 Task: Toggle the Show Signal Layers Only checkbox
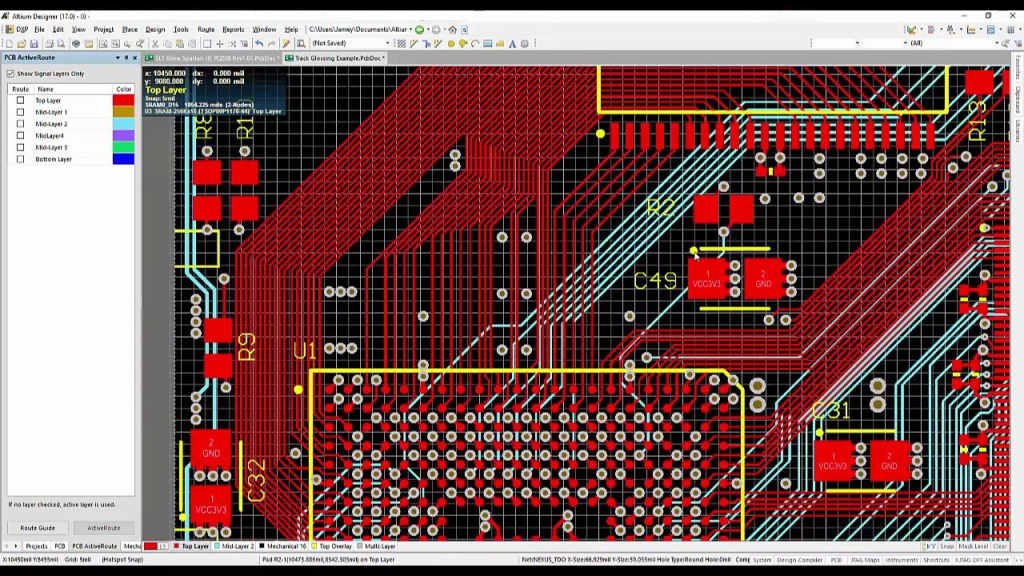pyautogui.click(x=11, y=74)
